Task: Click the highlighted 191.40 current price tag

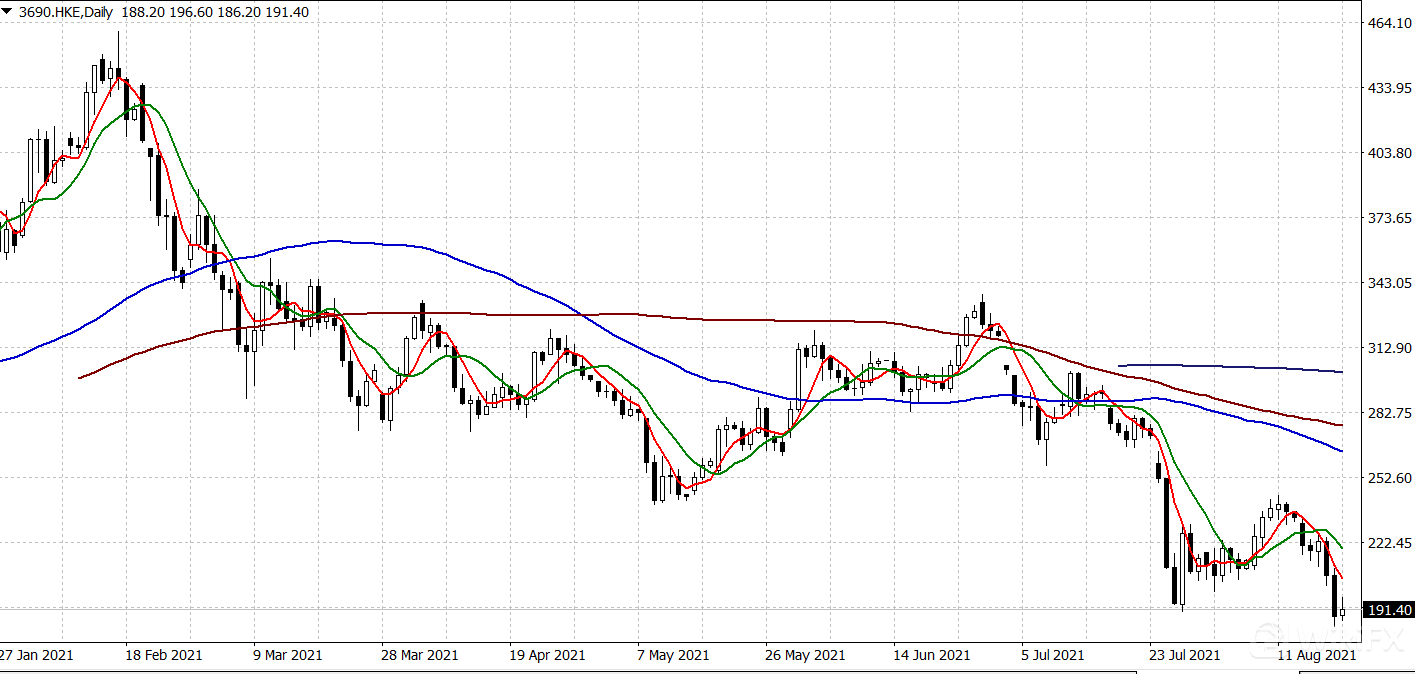Action: coord(1388,610)
